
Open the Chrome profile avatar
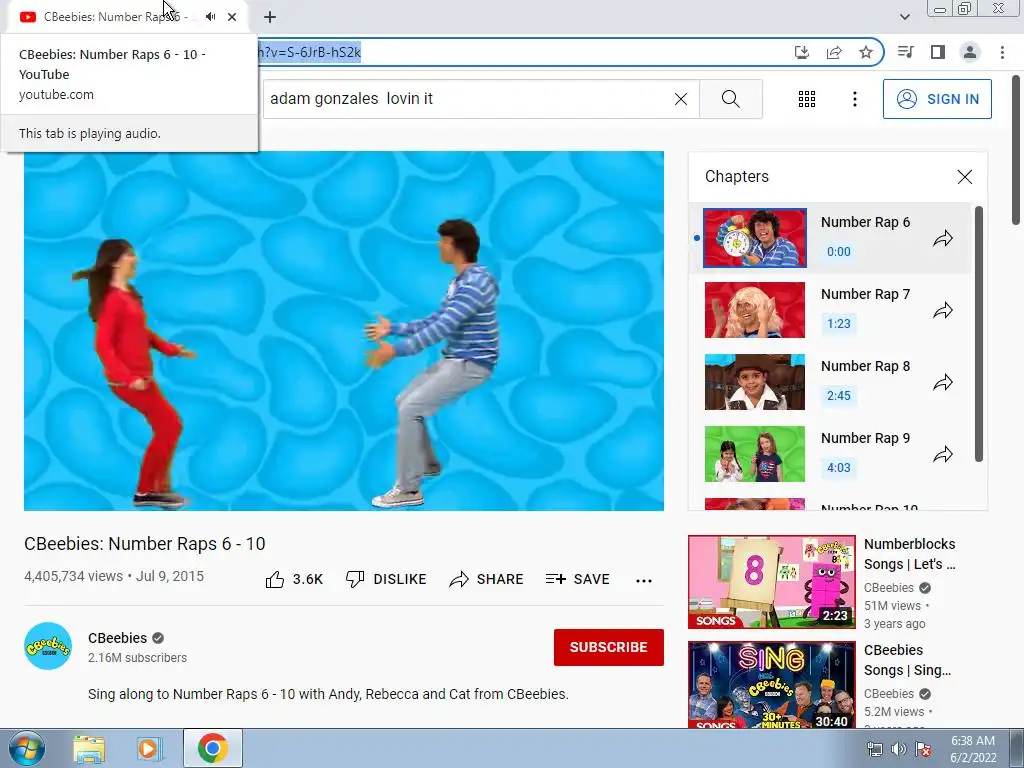tap(970, 52)
